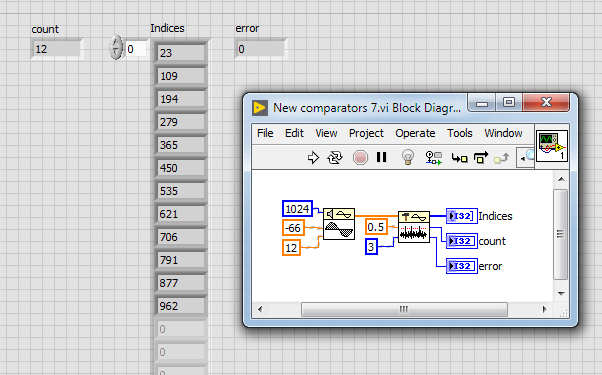Viewport: 602px width, 375px height.
Task: Click the 3 width constant
Action: click(x=371, y=246)
